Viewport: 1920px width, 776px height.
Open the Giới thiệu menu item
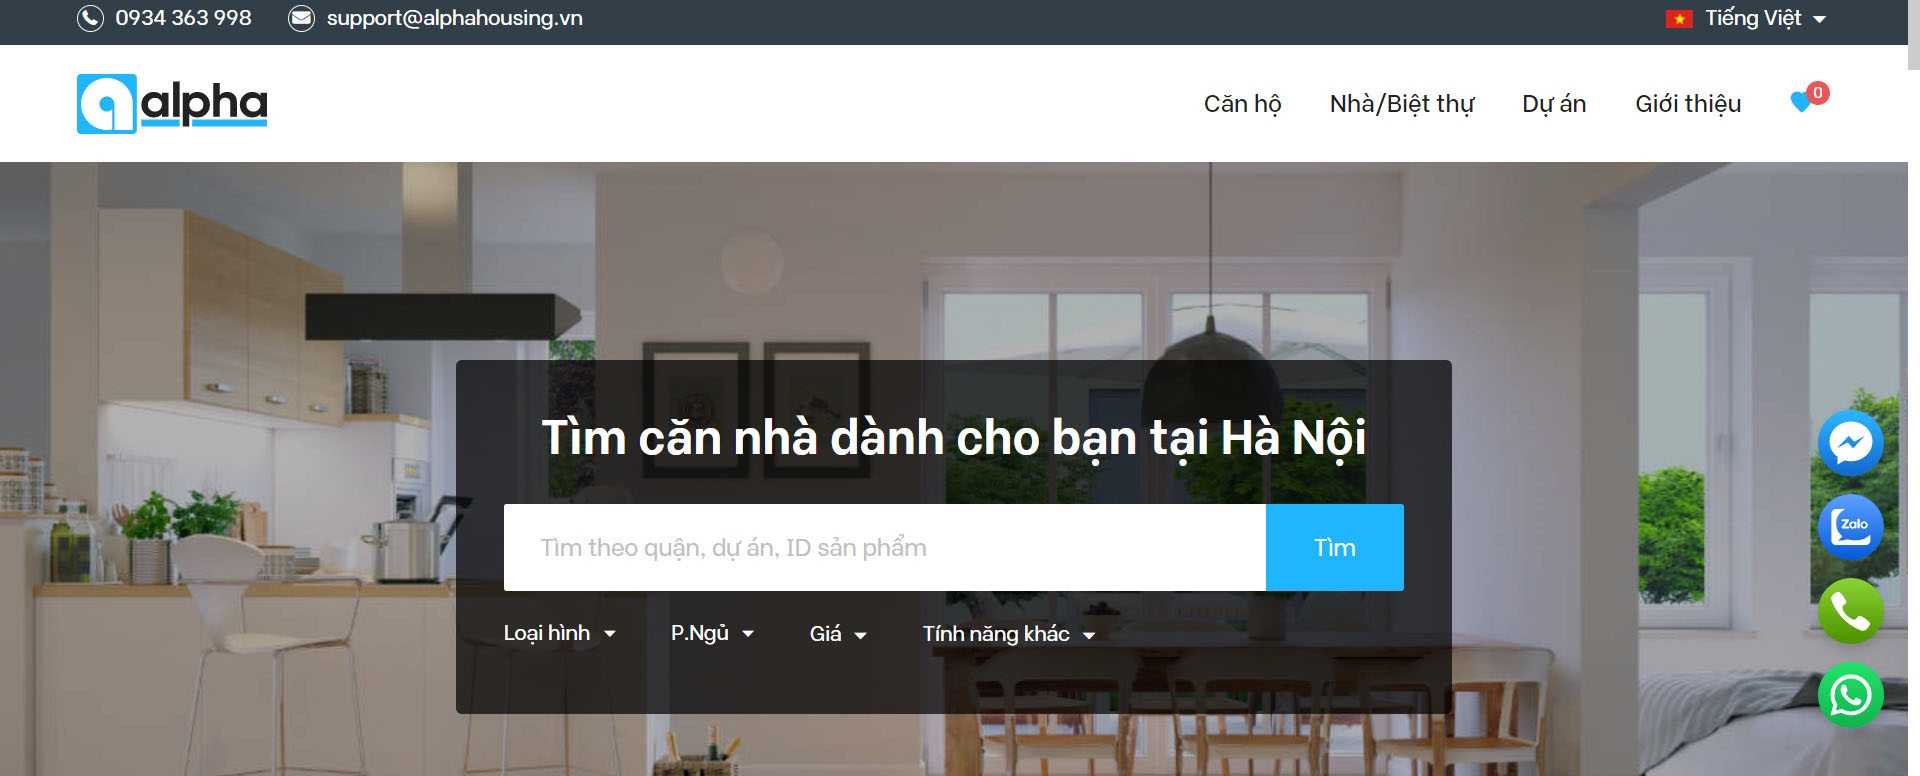[x=1688, y=104]
